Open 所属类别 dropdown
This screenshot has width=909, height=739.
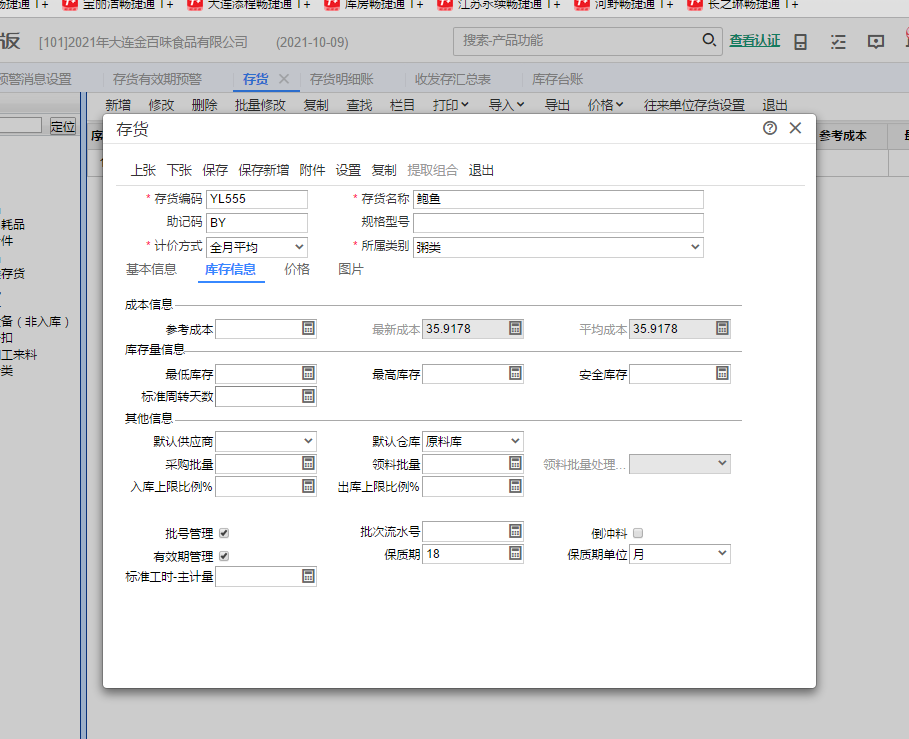[695, 247]
